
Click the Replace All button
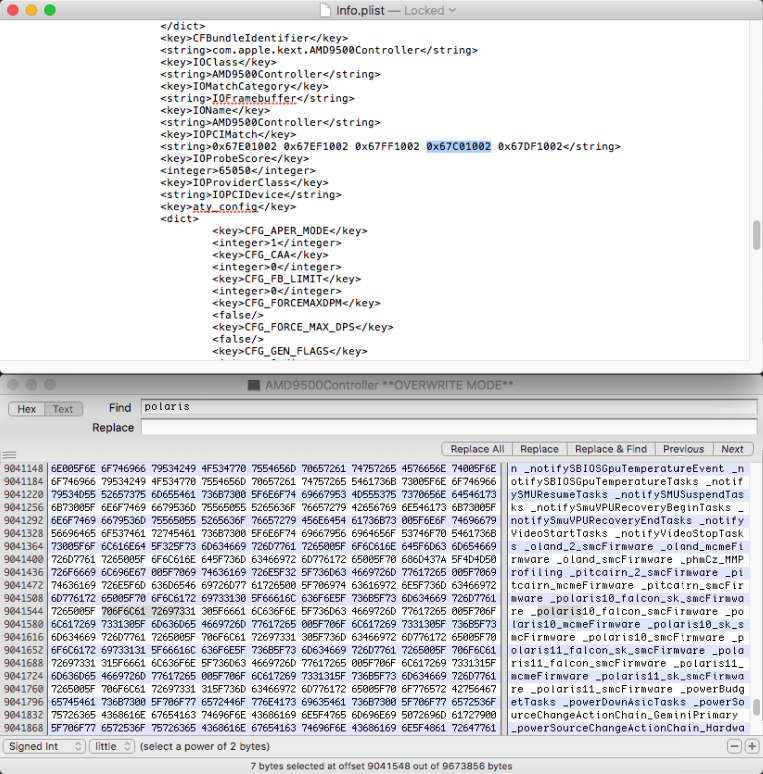point(477,449)
